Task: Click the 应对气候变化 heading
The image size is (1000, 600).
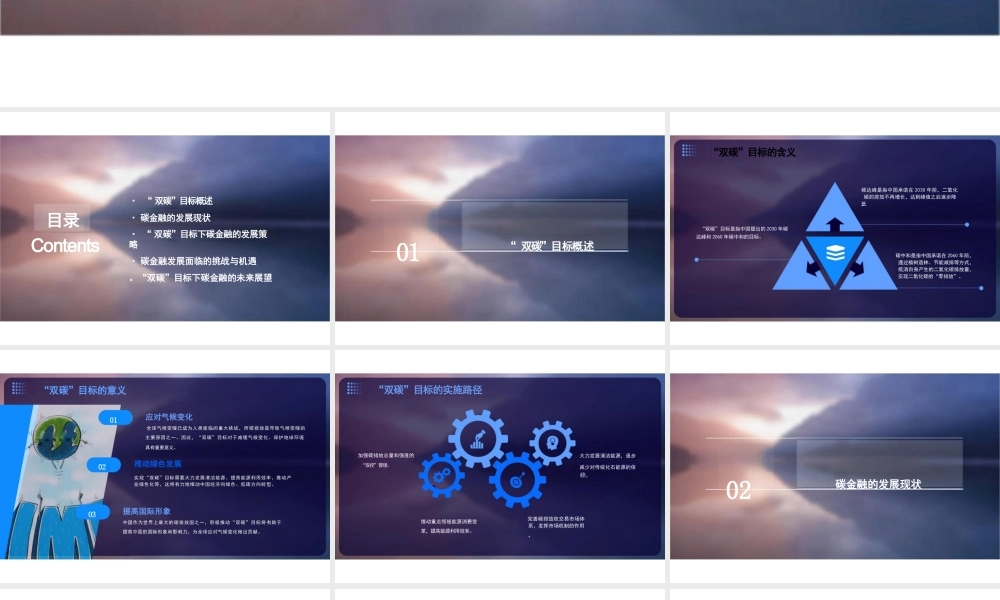Action: click(169, 417)
